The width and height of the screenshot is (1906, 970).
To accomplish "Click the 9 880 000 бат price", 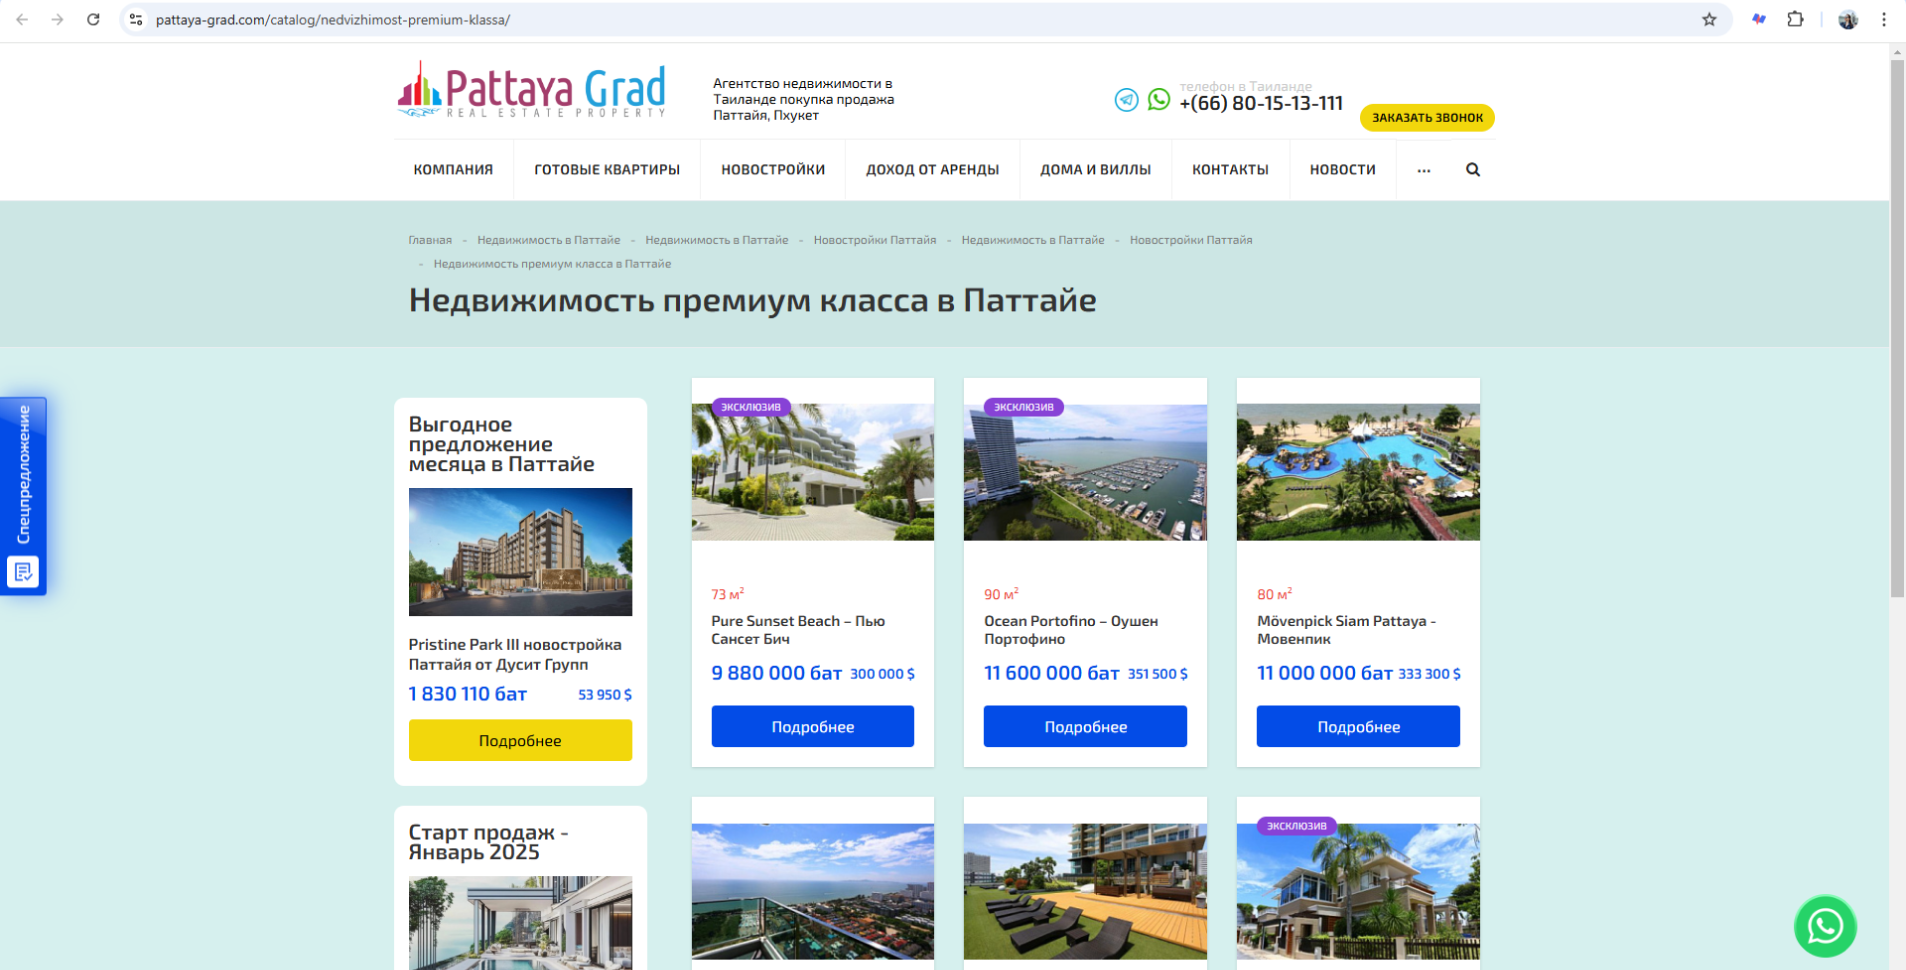I will (x=777, y=673).
